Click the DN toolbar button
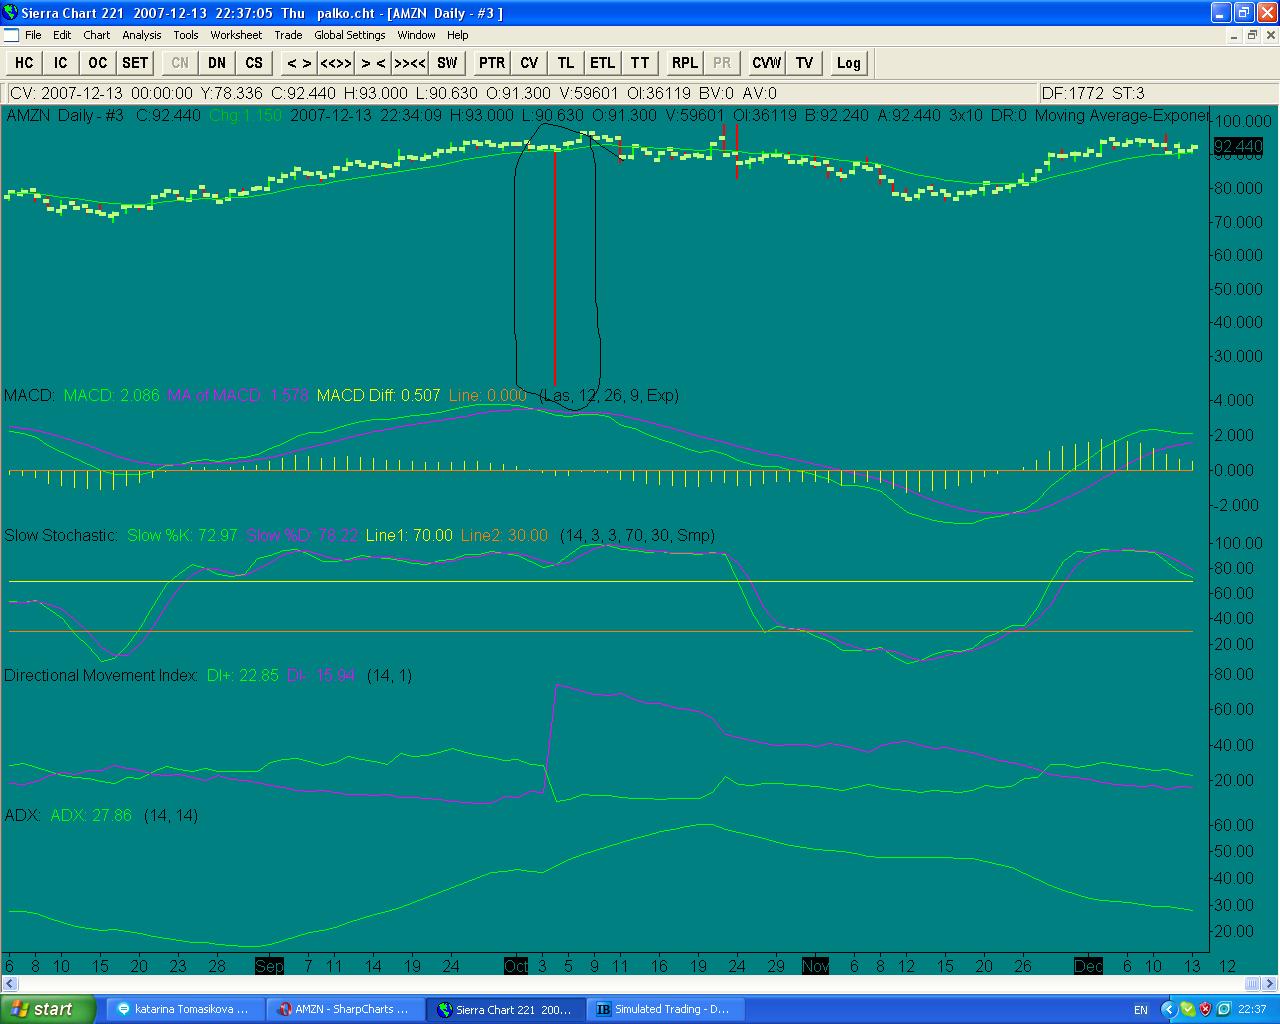 217,63
